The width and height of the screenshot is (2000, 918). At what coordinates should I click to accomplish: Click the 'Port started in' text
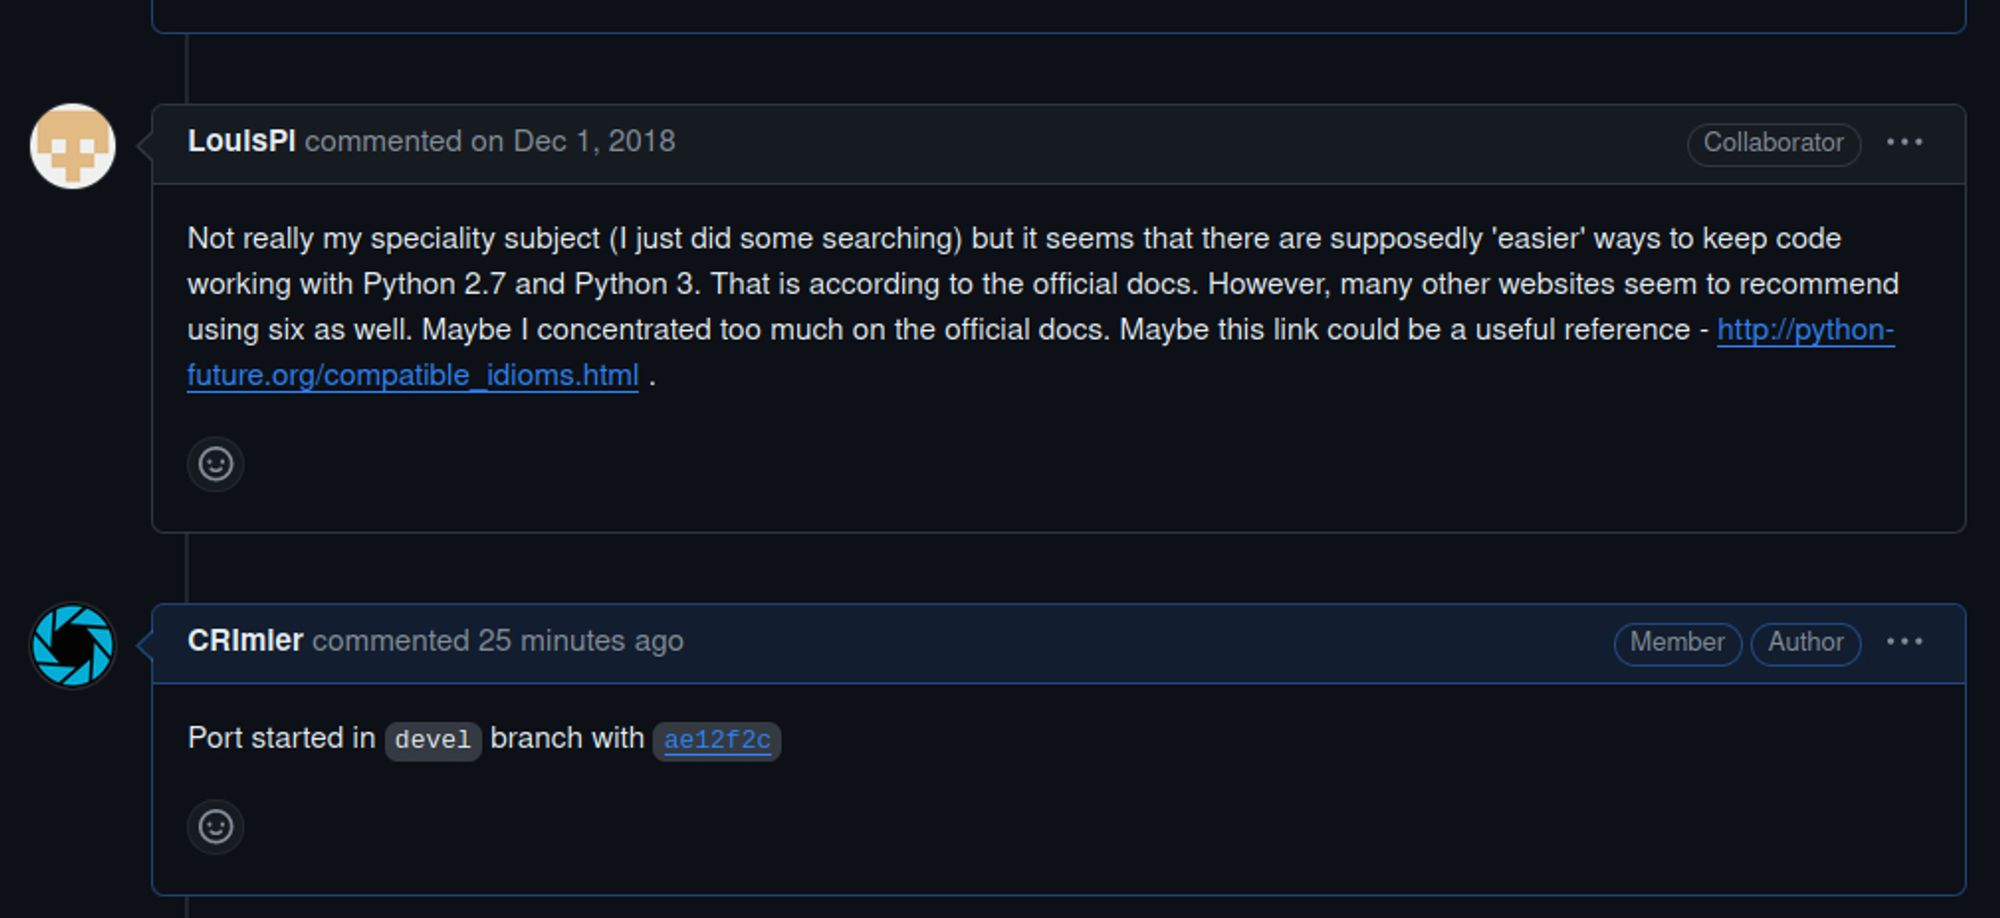click(x=281, y=738)
